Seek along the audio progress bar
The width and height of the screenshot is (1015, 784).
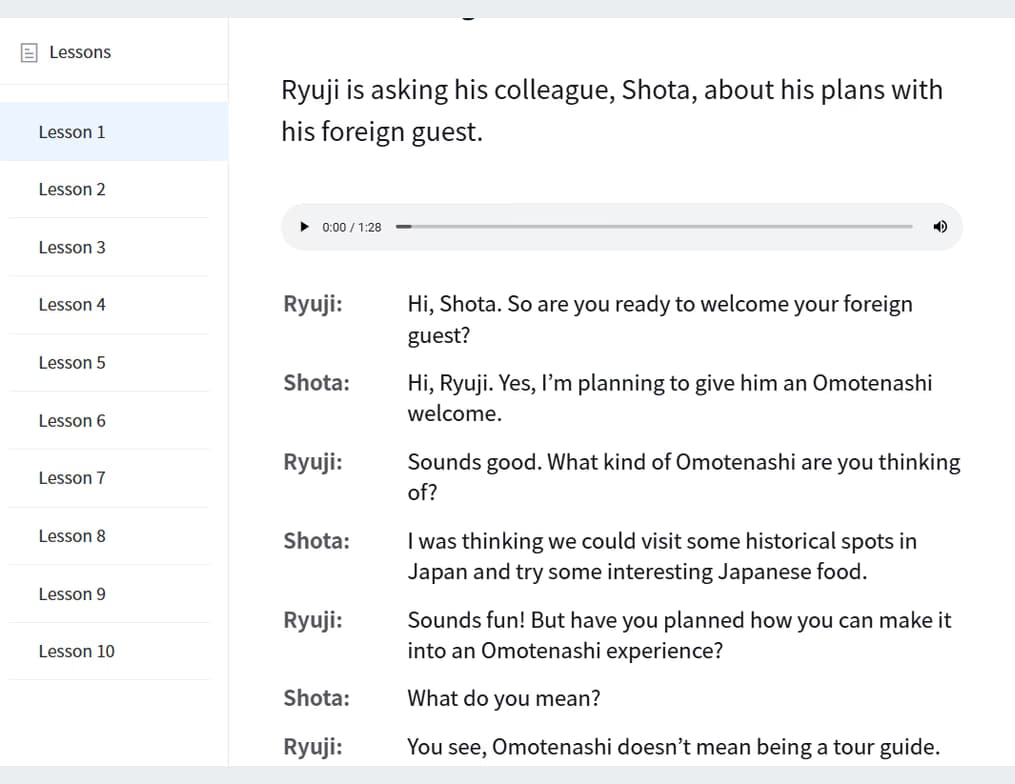click(x=654, y=227)
